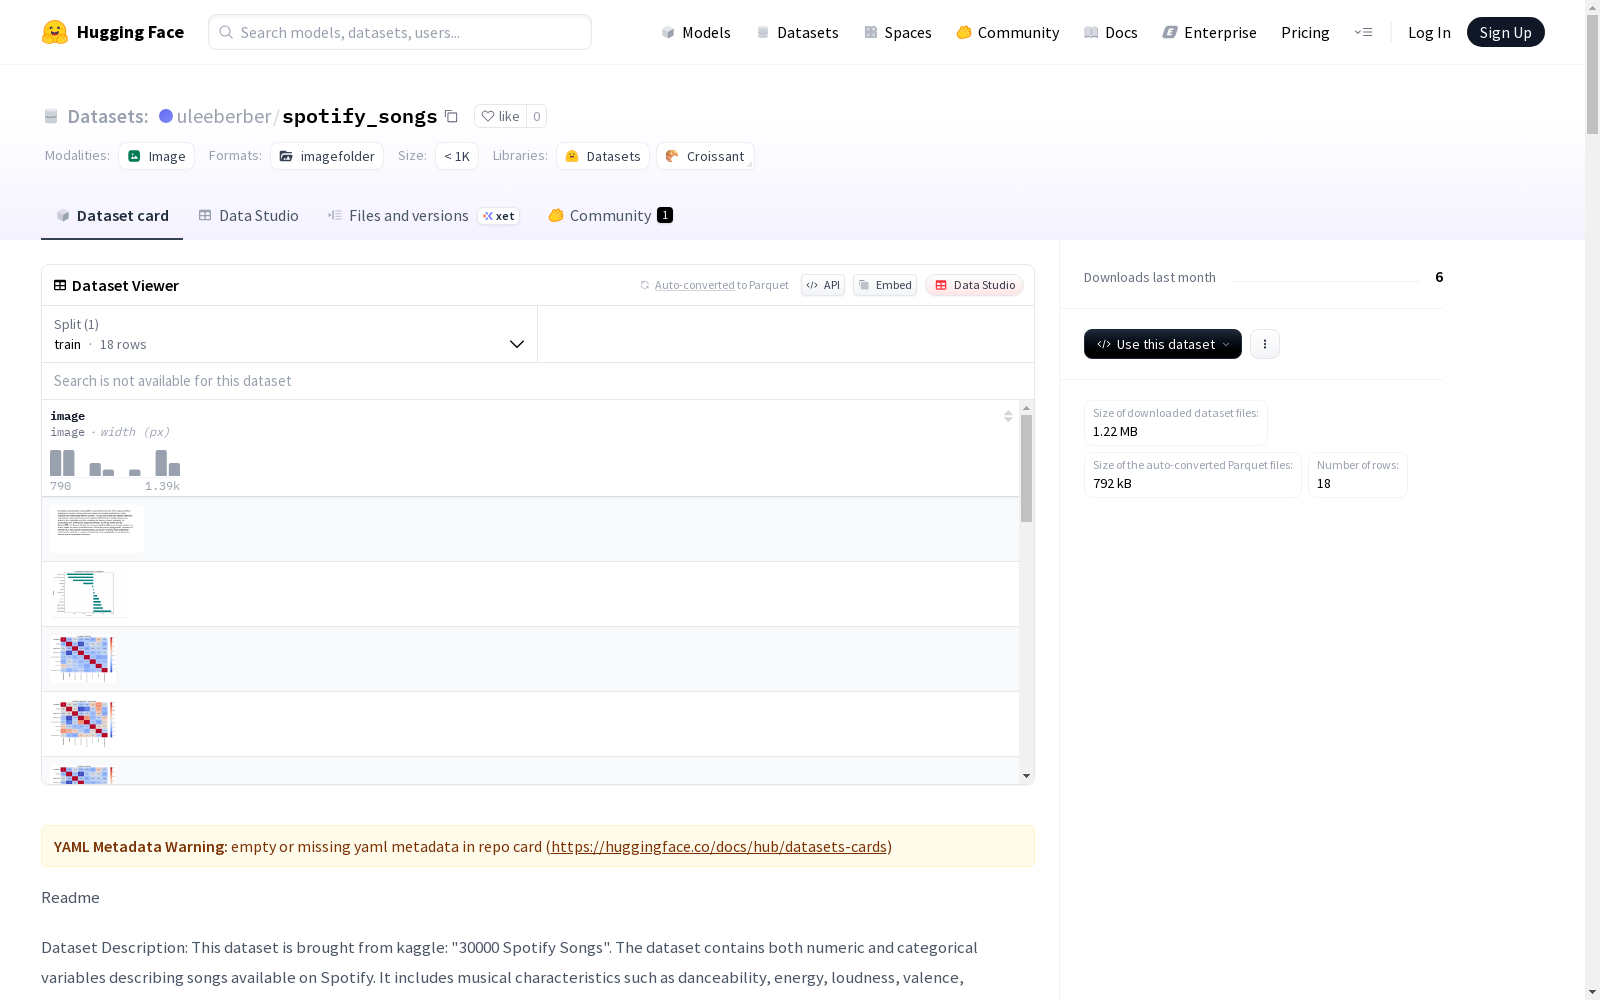Click the Image modality tag

[157, 156]
